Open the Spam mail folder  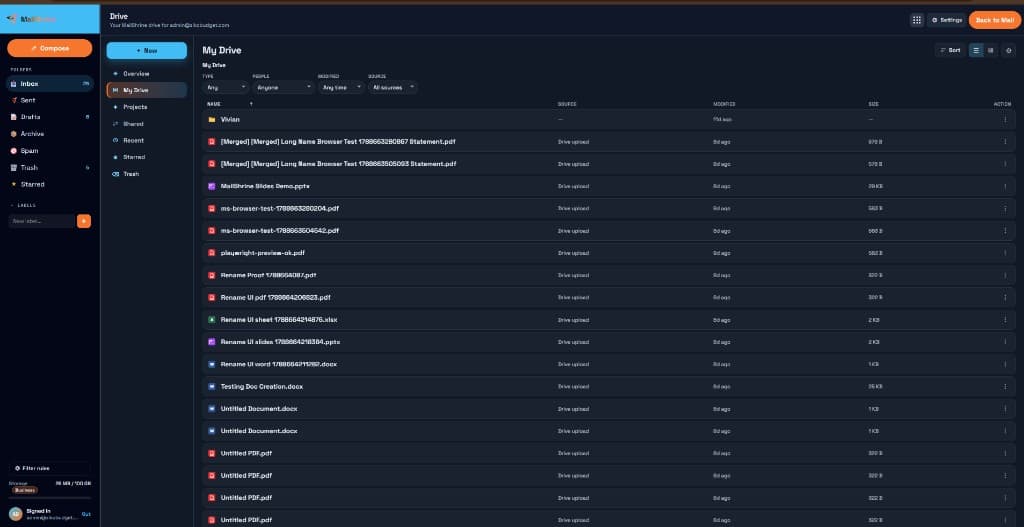(50, 151)
